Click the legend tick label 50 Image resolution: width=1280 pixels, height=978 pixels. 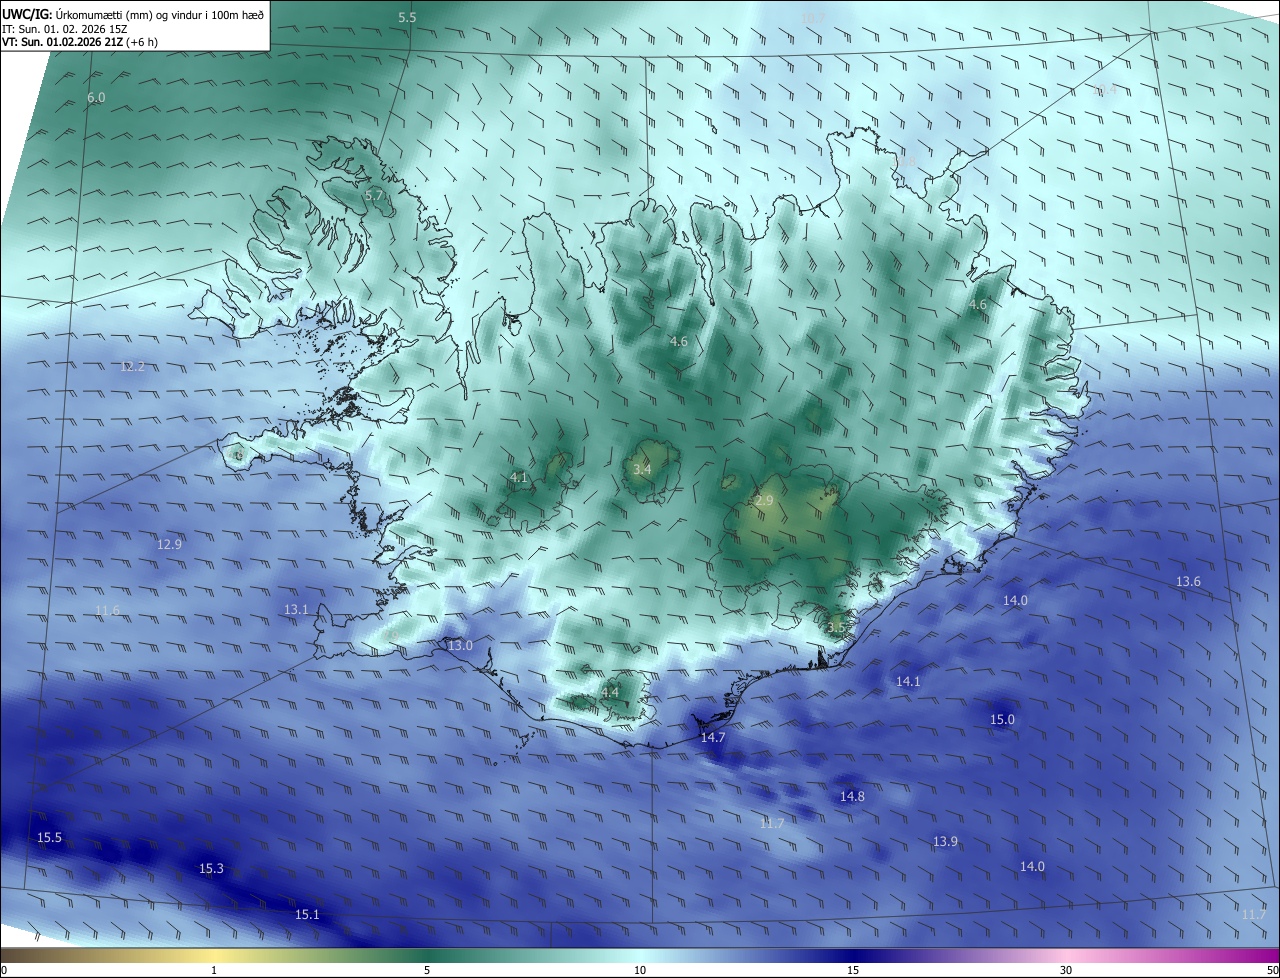point(1272,970)
